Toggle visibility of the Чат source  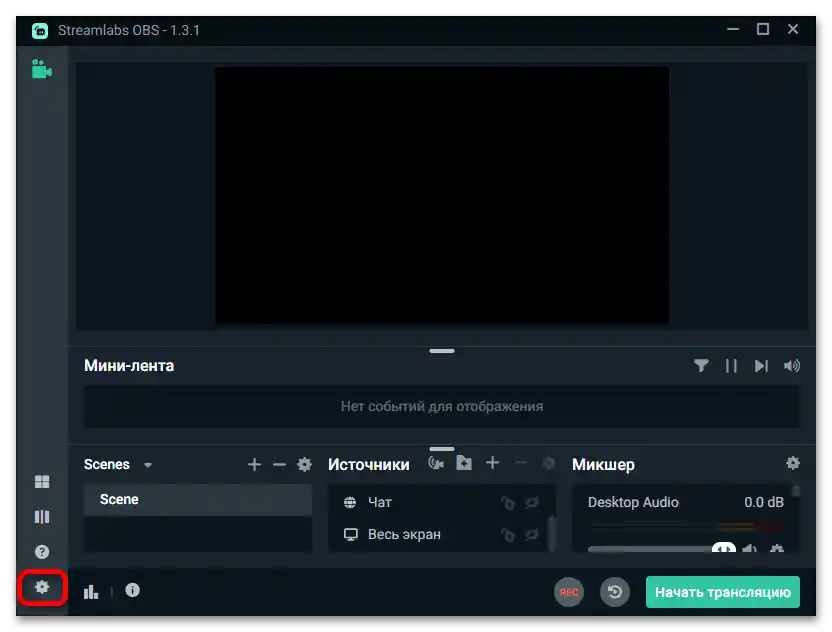click(532, 502)
